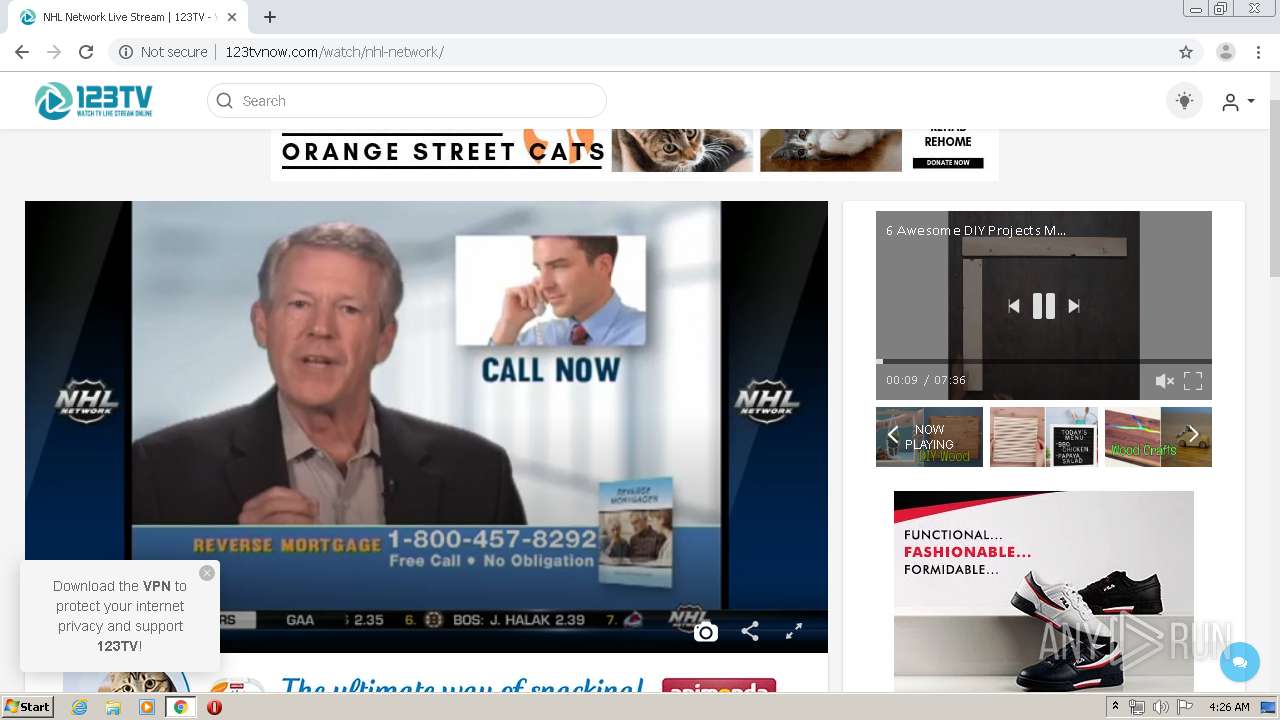Open the user account dropdown
Screen dimensions: 1280x720
point(1238,102)
